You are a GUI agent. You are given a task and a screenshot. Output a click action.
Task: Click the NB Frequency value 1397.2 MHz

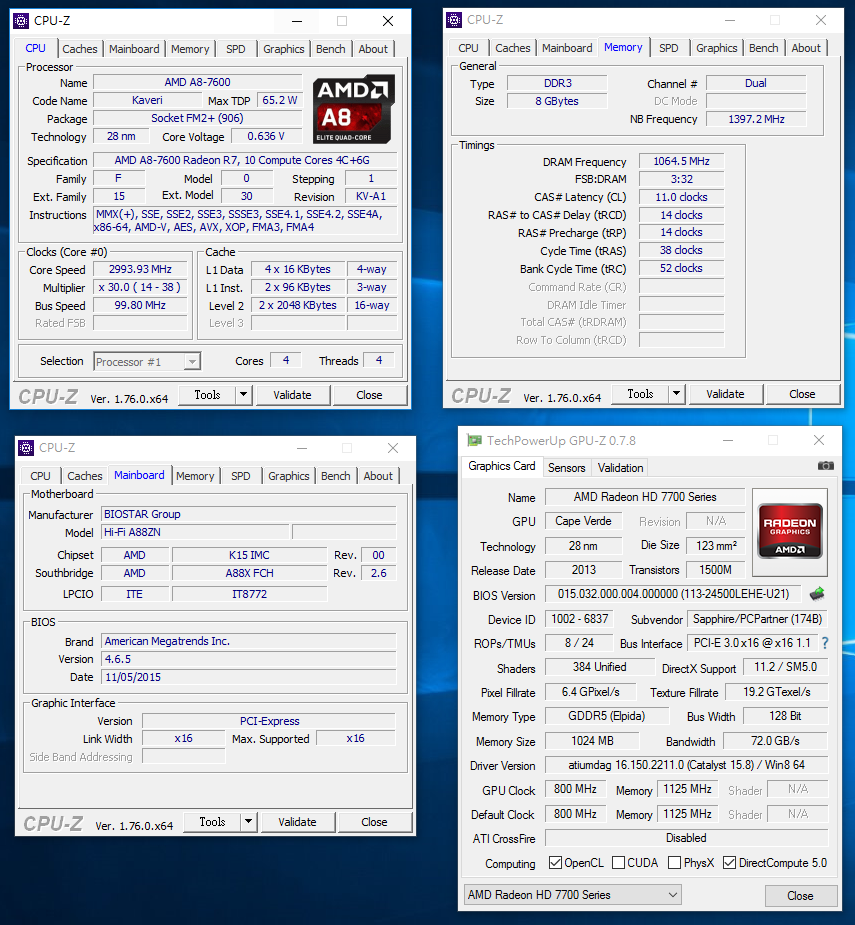click(x=756, y=119)
